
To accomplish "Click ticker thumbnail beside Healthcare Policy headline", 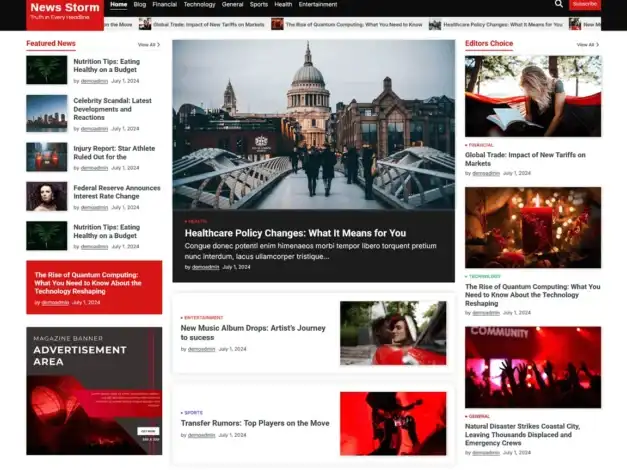I will [x=435, y=24].
